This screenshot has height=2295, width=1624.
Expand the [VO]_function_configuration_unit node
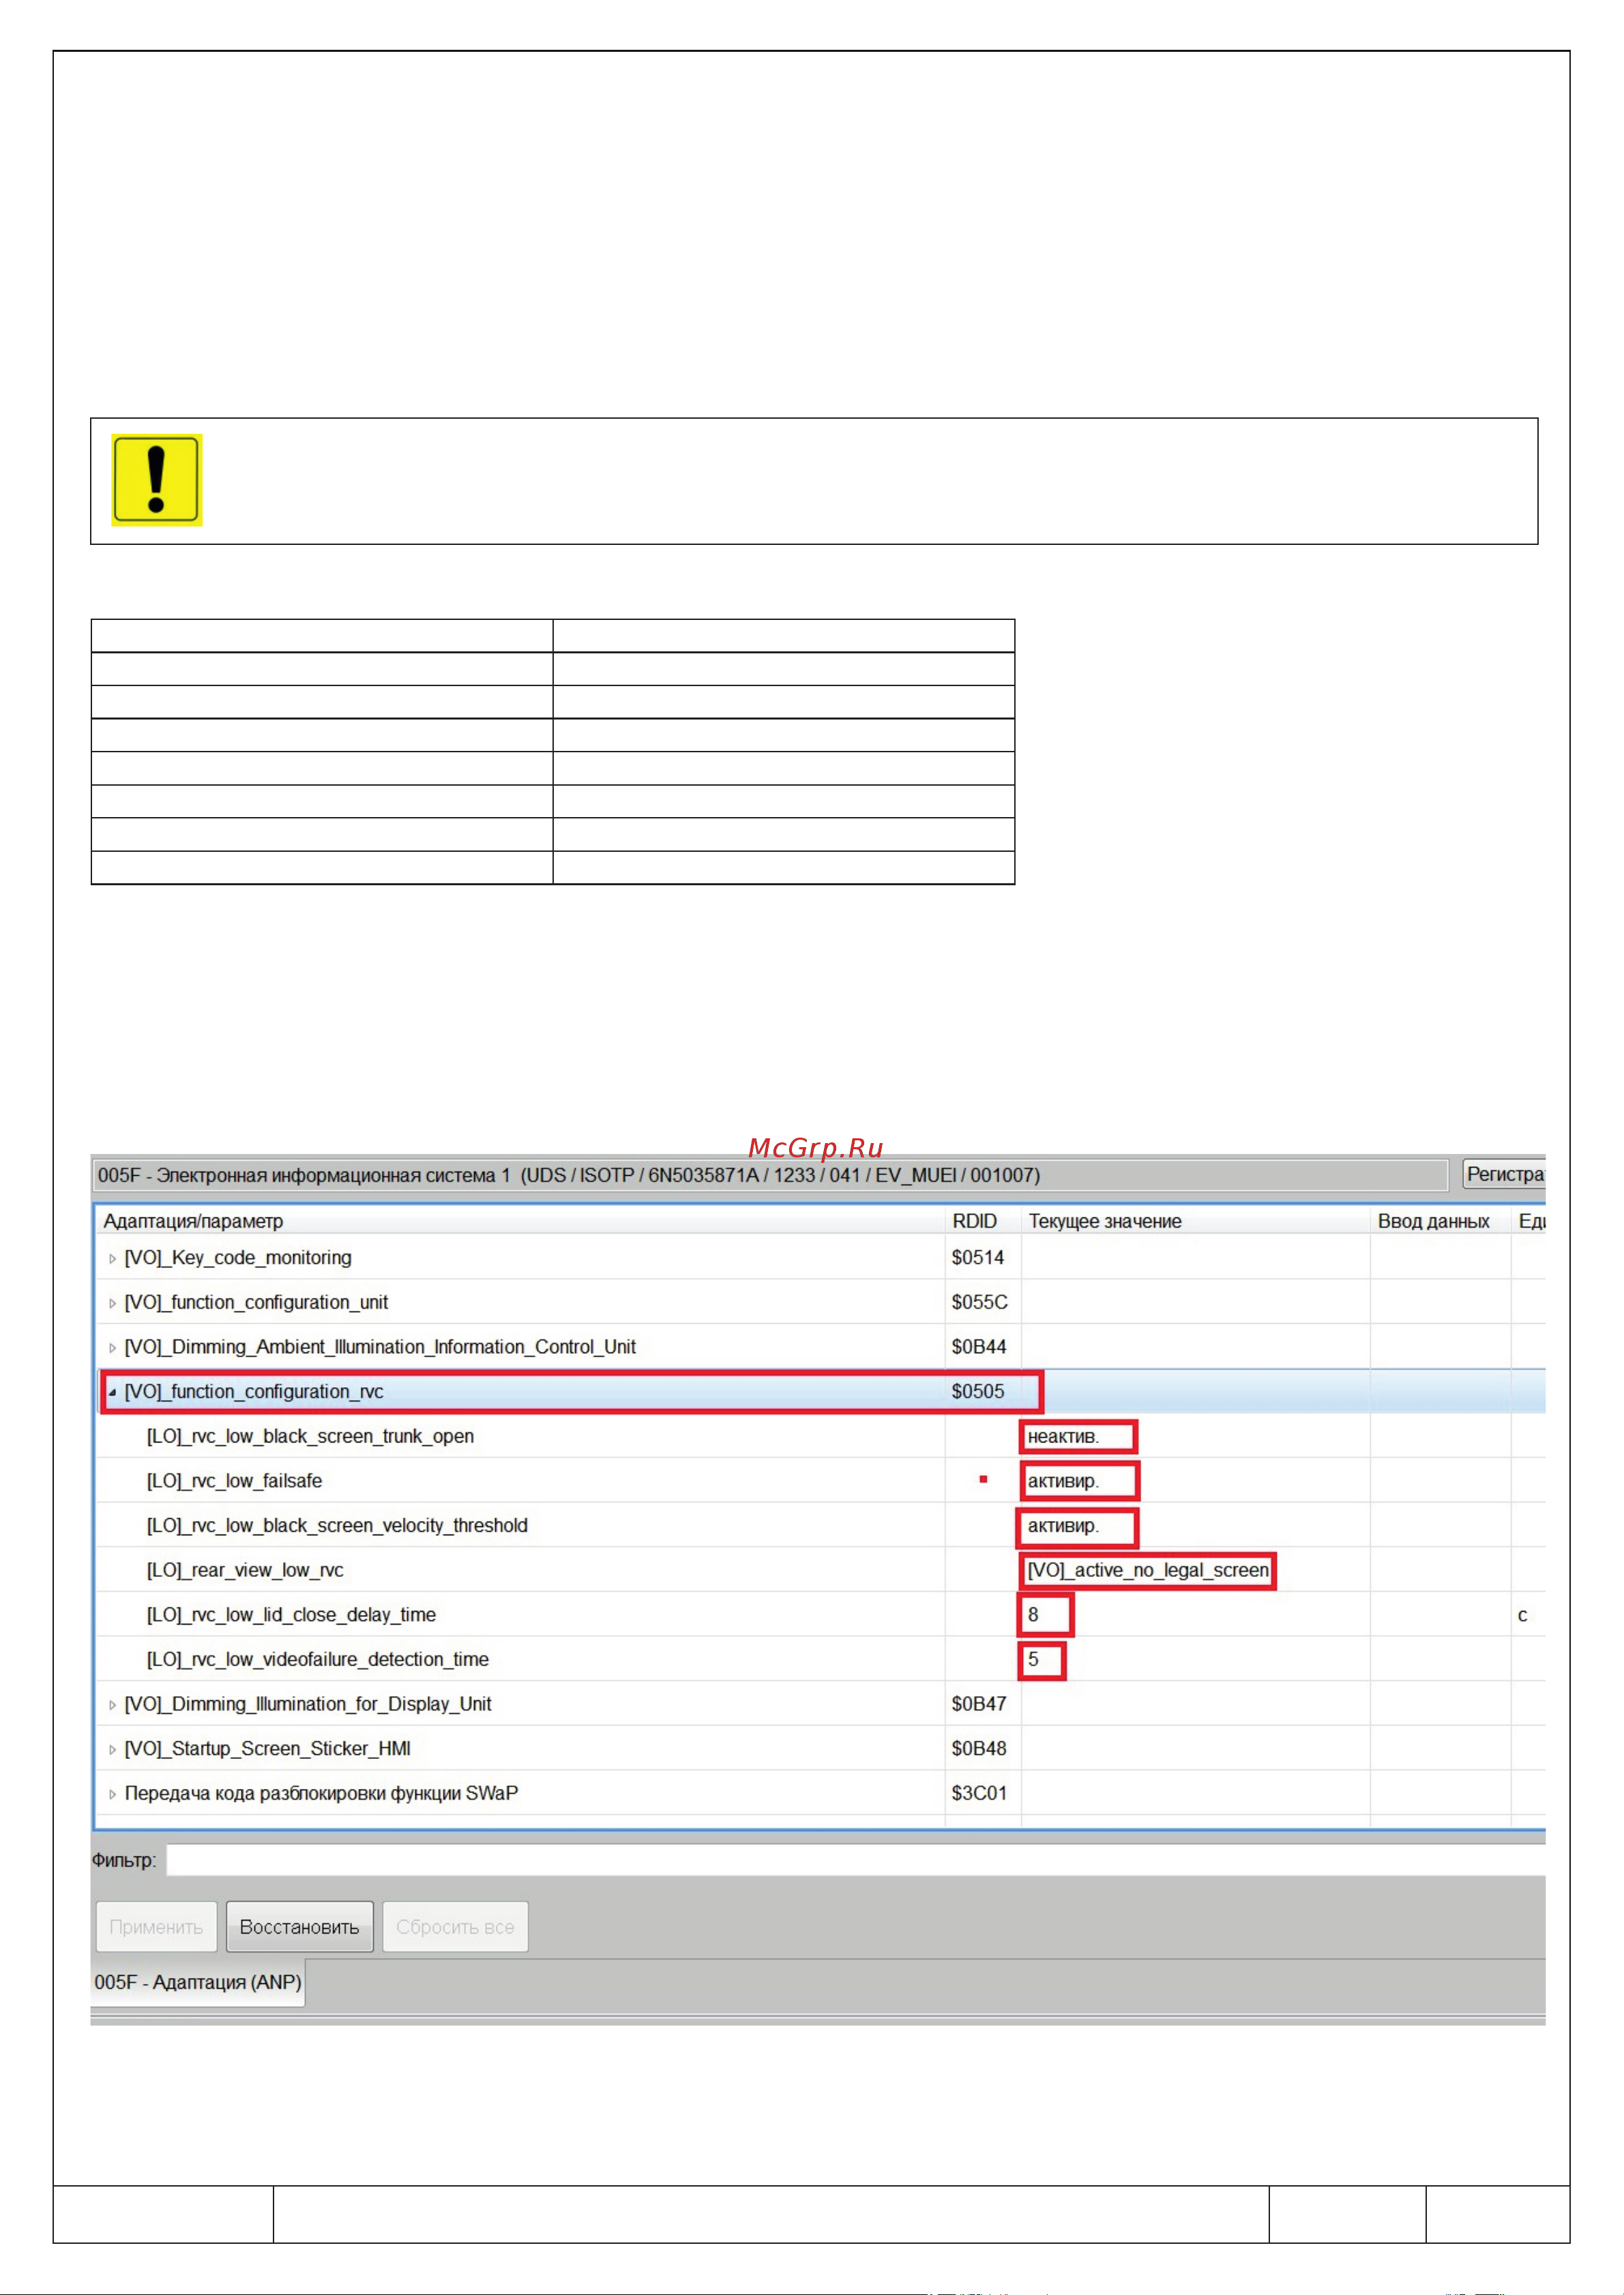click(112, 1303)
